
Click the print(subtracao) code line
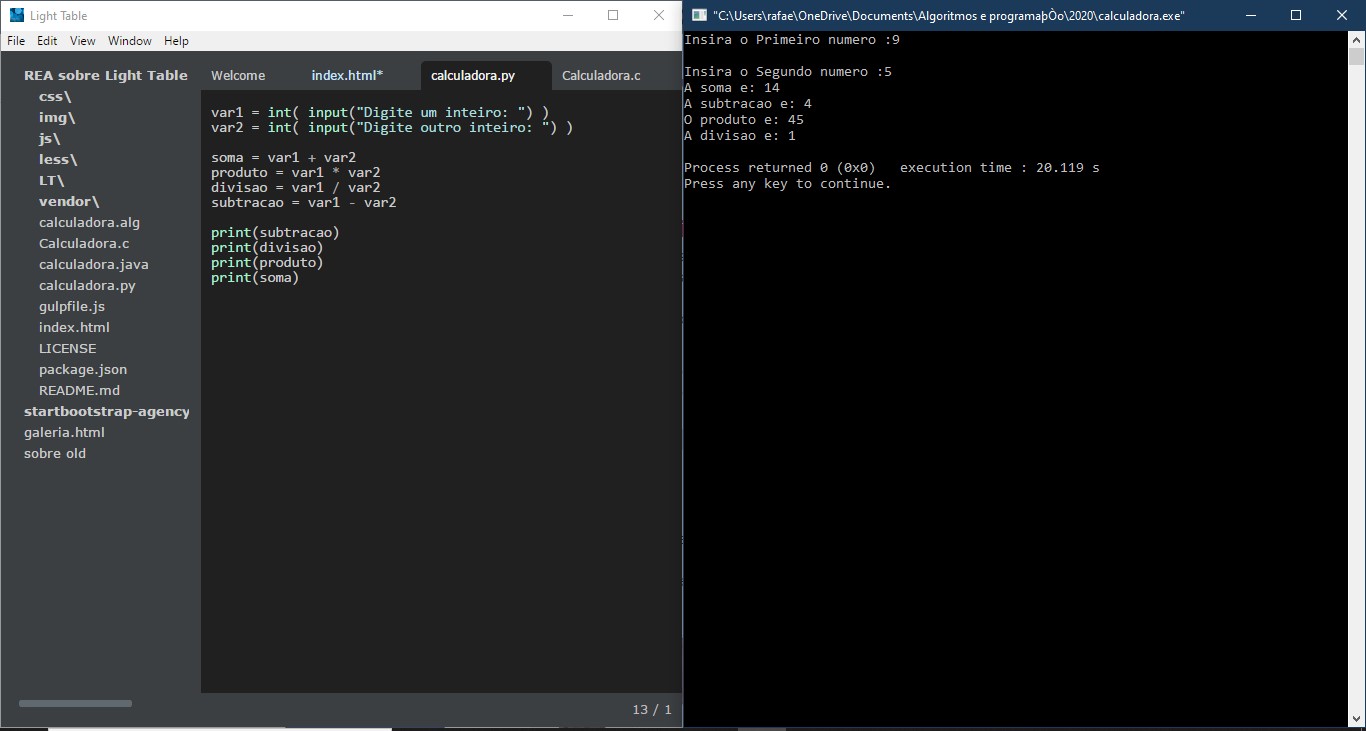point(275,233)
